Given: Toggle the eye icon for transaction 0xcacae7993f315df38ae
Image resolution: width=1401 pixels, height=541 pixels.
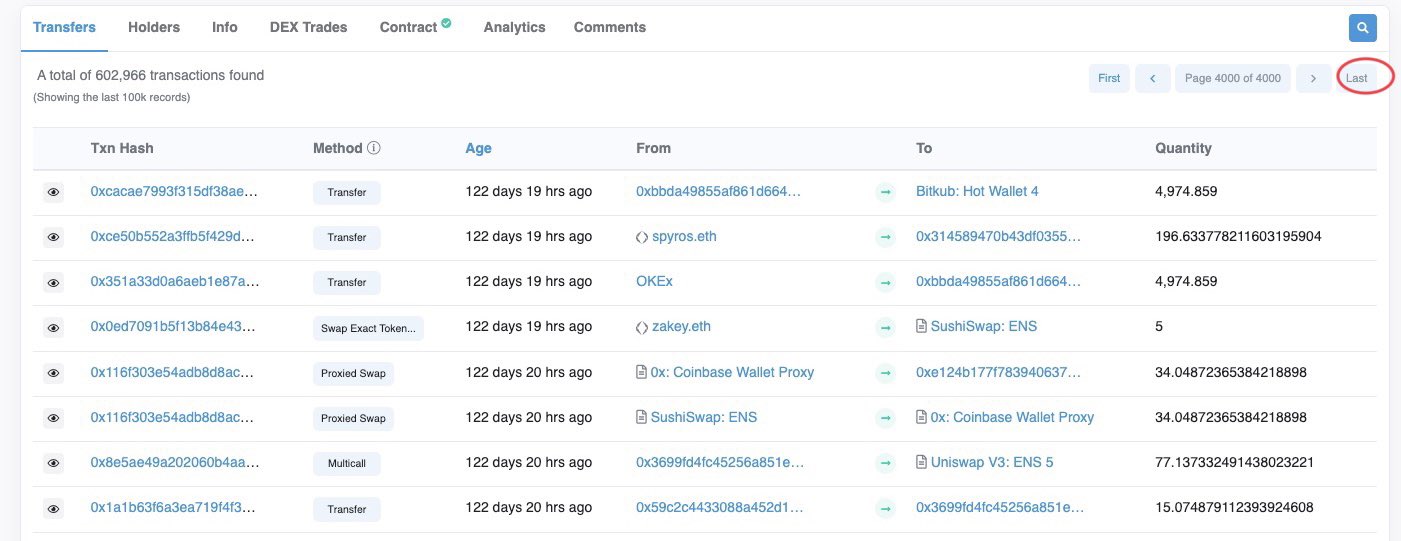Looking at the screenshot, I should pyautogui.click(x=54, y=192).
